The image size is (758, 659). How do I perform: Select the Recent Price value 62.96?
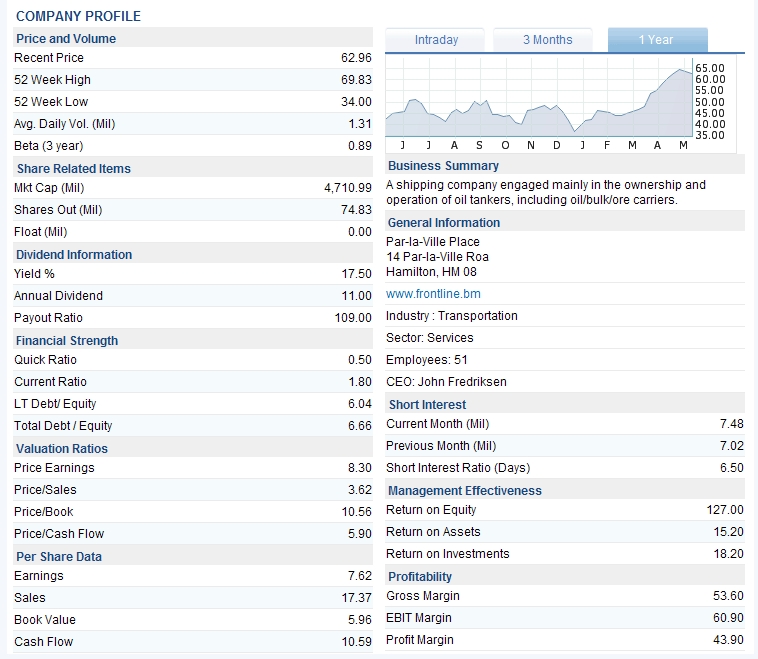(356, 58)
